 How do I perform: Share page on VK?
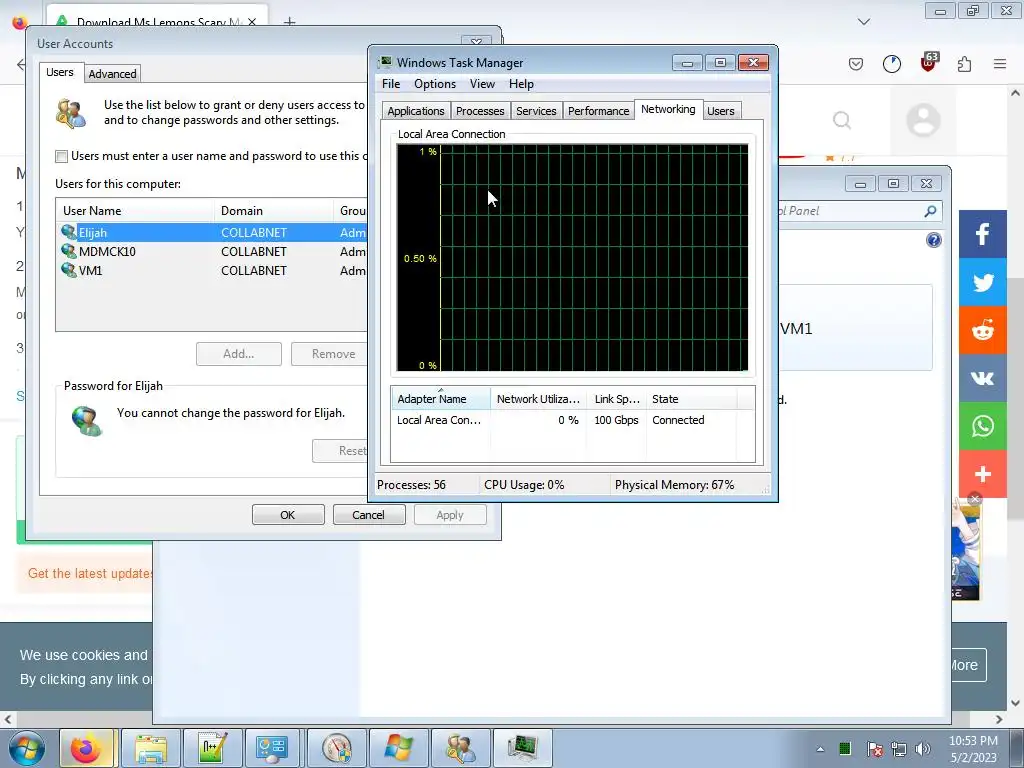pyautogui.click(x=982, y=378)
